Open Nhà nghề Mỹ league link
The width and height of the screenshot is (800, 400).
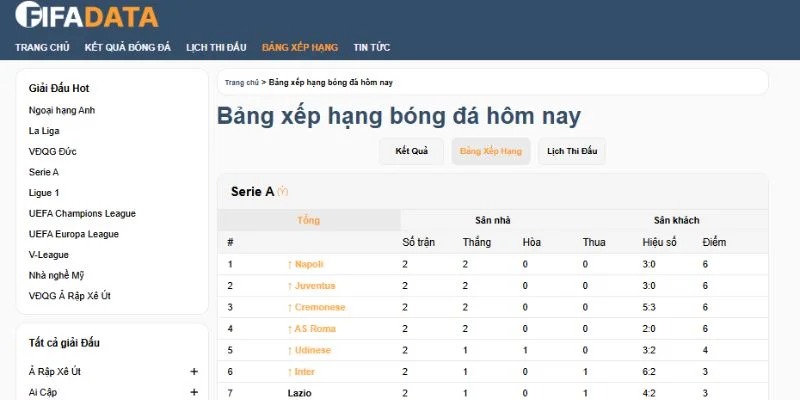tap(56, 276)
